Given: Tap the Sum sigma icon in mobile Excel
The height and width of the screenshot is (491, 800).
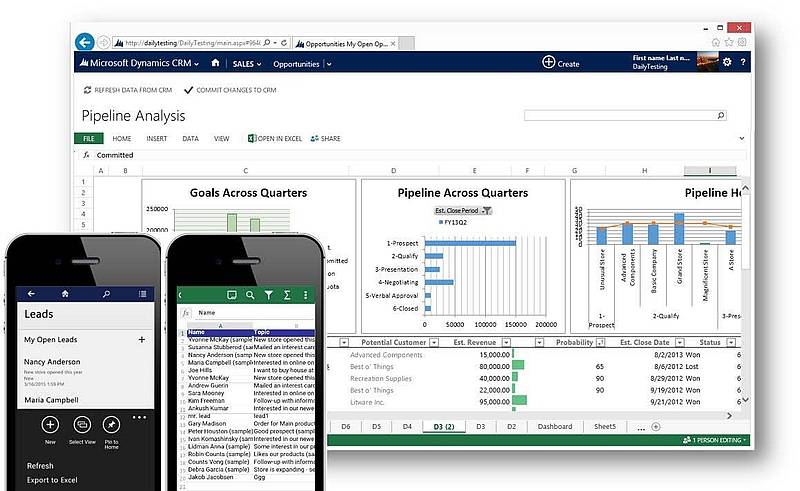Looking at the screenshot, I should 287,294.
